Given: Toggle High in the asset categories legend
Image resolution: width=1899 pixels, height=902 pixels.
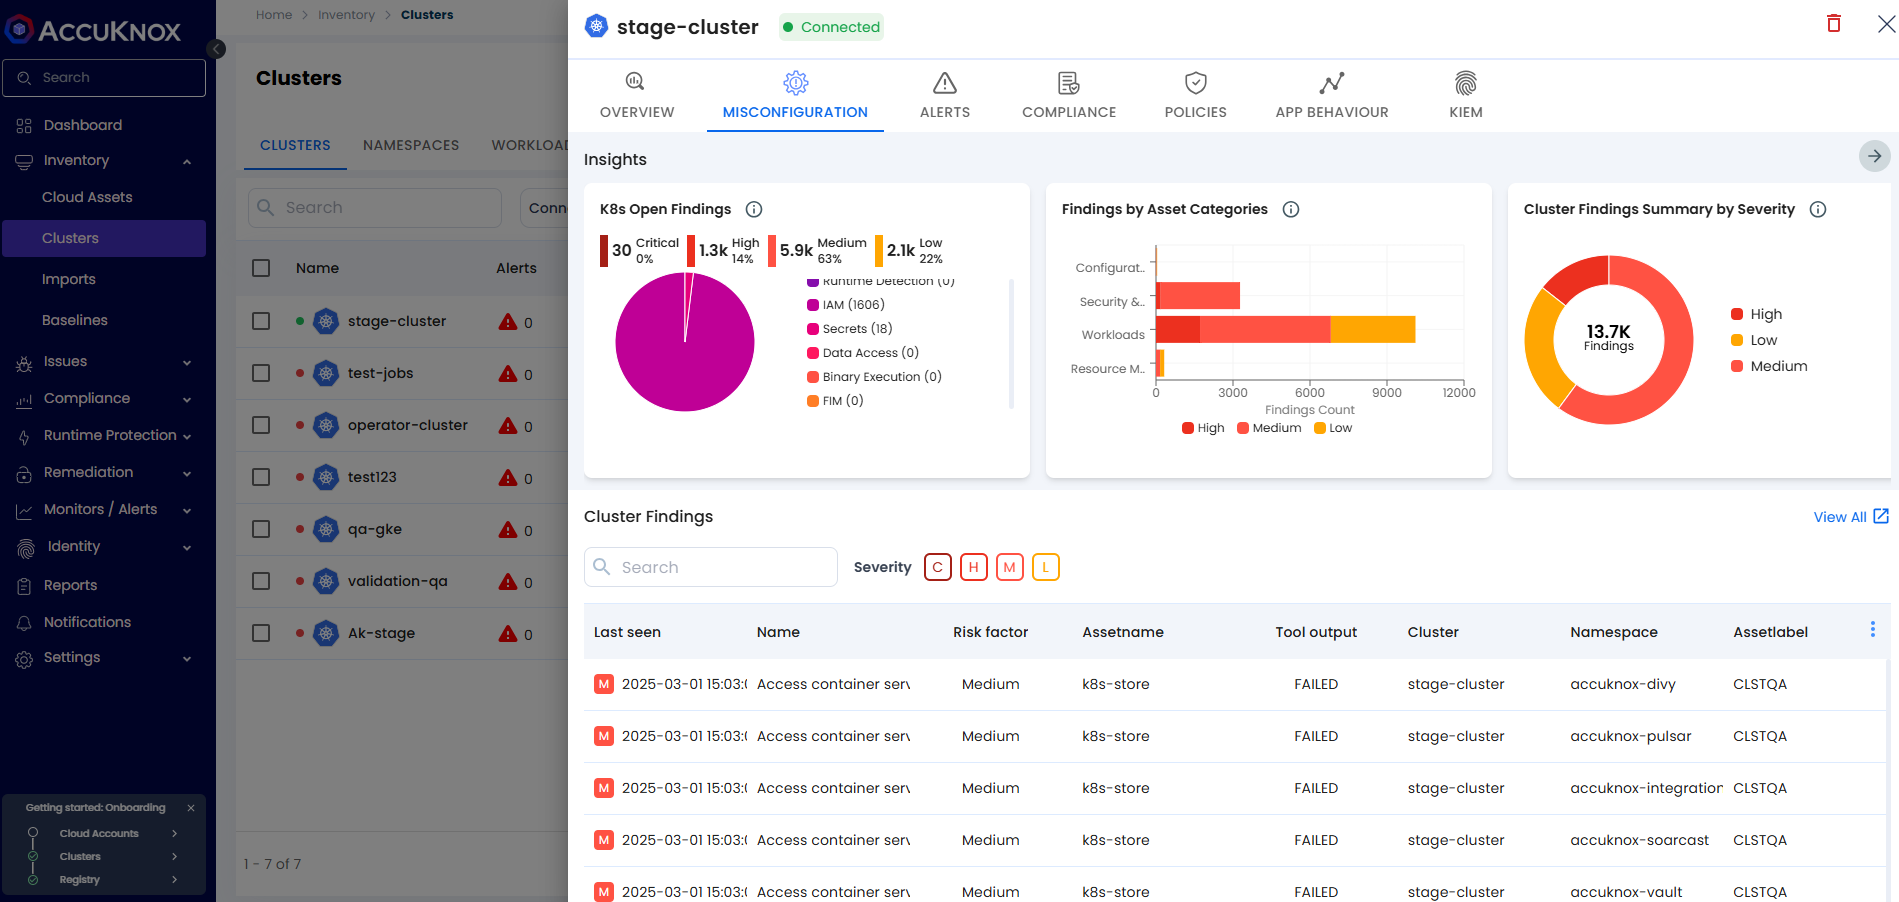Looking at the screenshot, I should tap(1203, 428).
